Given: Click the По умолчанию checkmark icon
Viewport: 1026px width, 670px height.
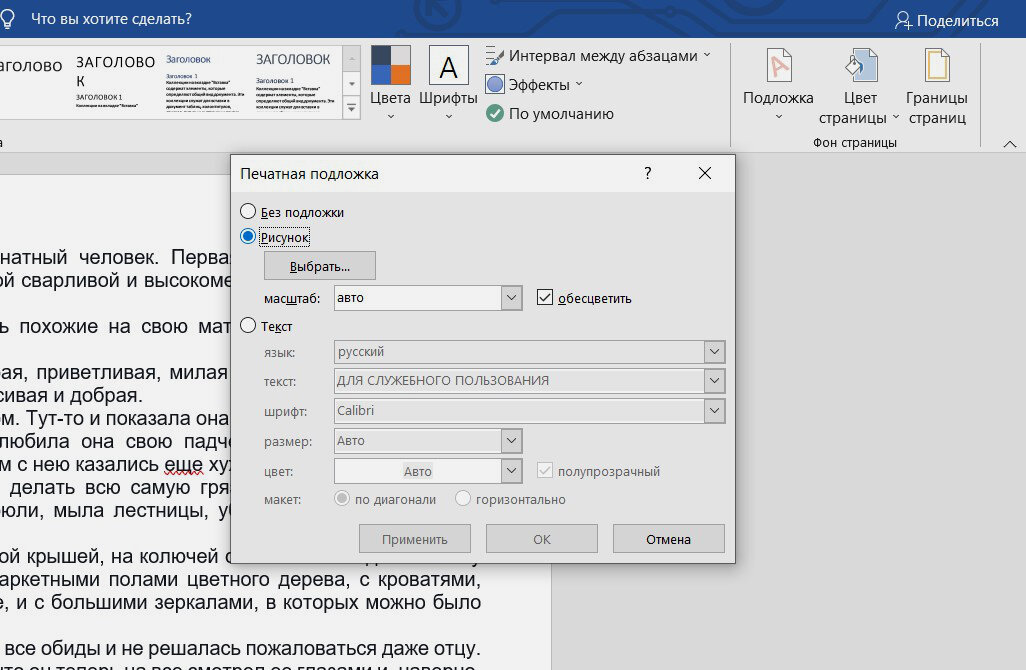Looking at the screenshot, I should (495, 114).
